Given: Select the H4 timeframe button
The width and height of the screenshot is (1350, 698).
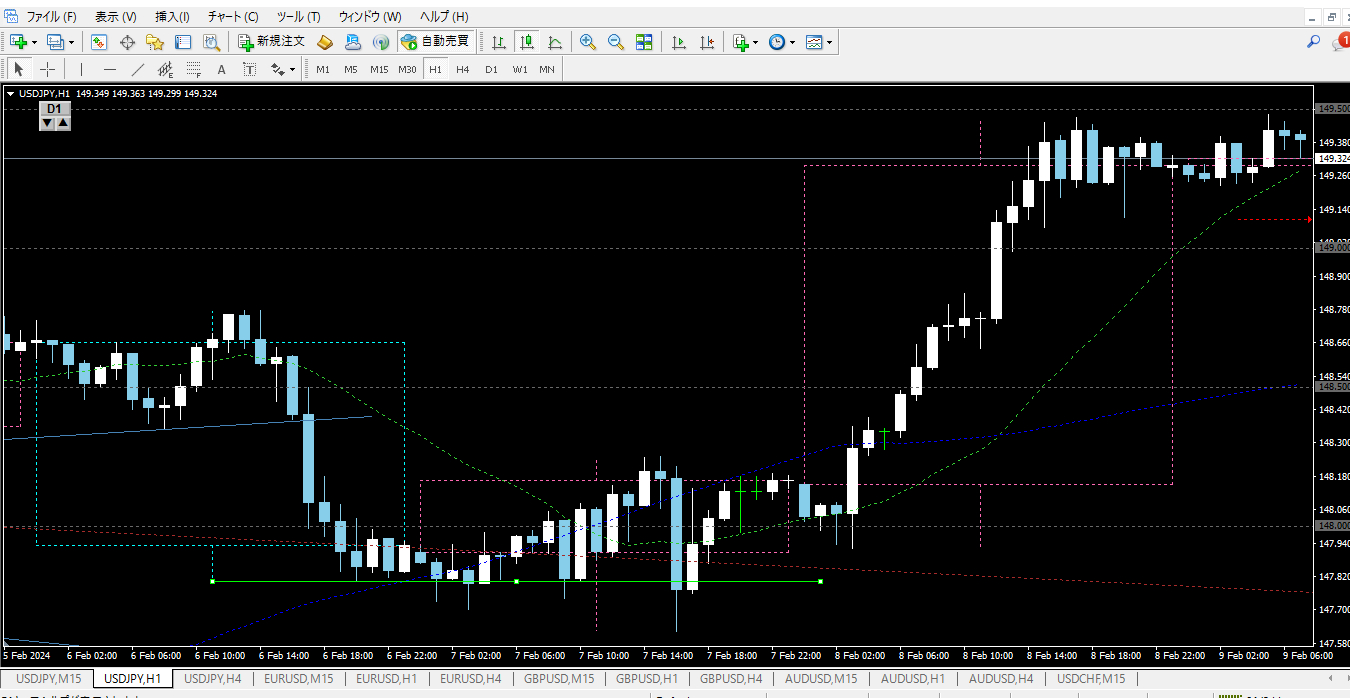Looking at the screenshot, I should tap(463, 69).
